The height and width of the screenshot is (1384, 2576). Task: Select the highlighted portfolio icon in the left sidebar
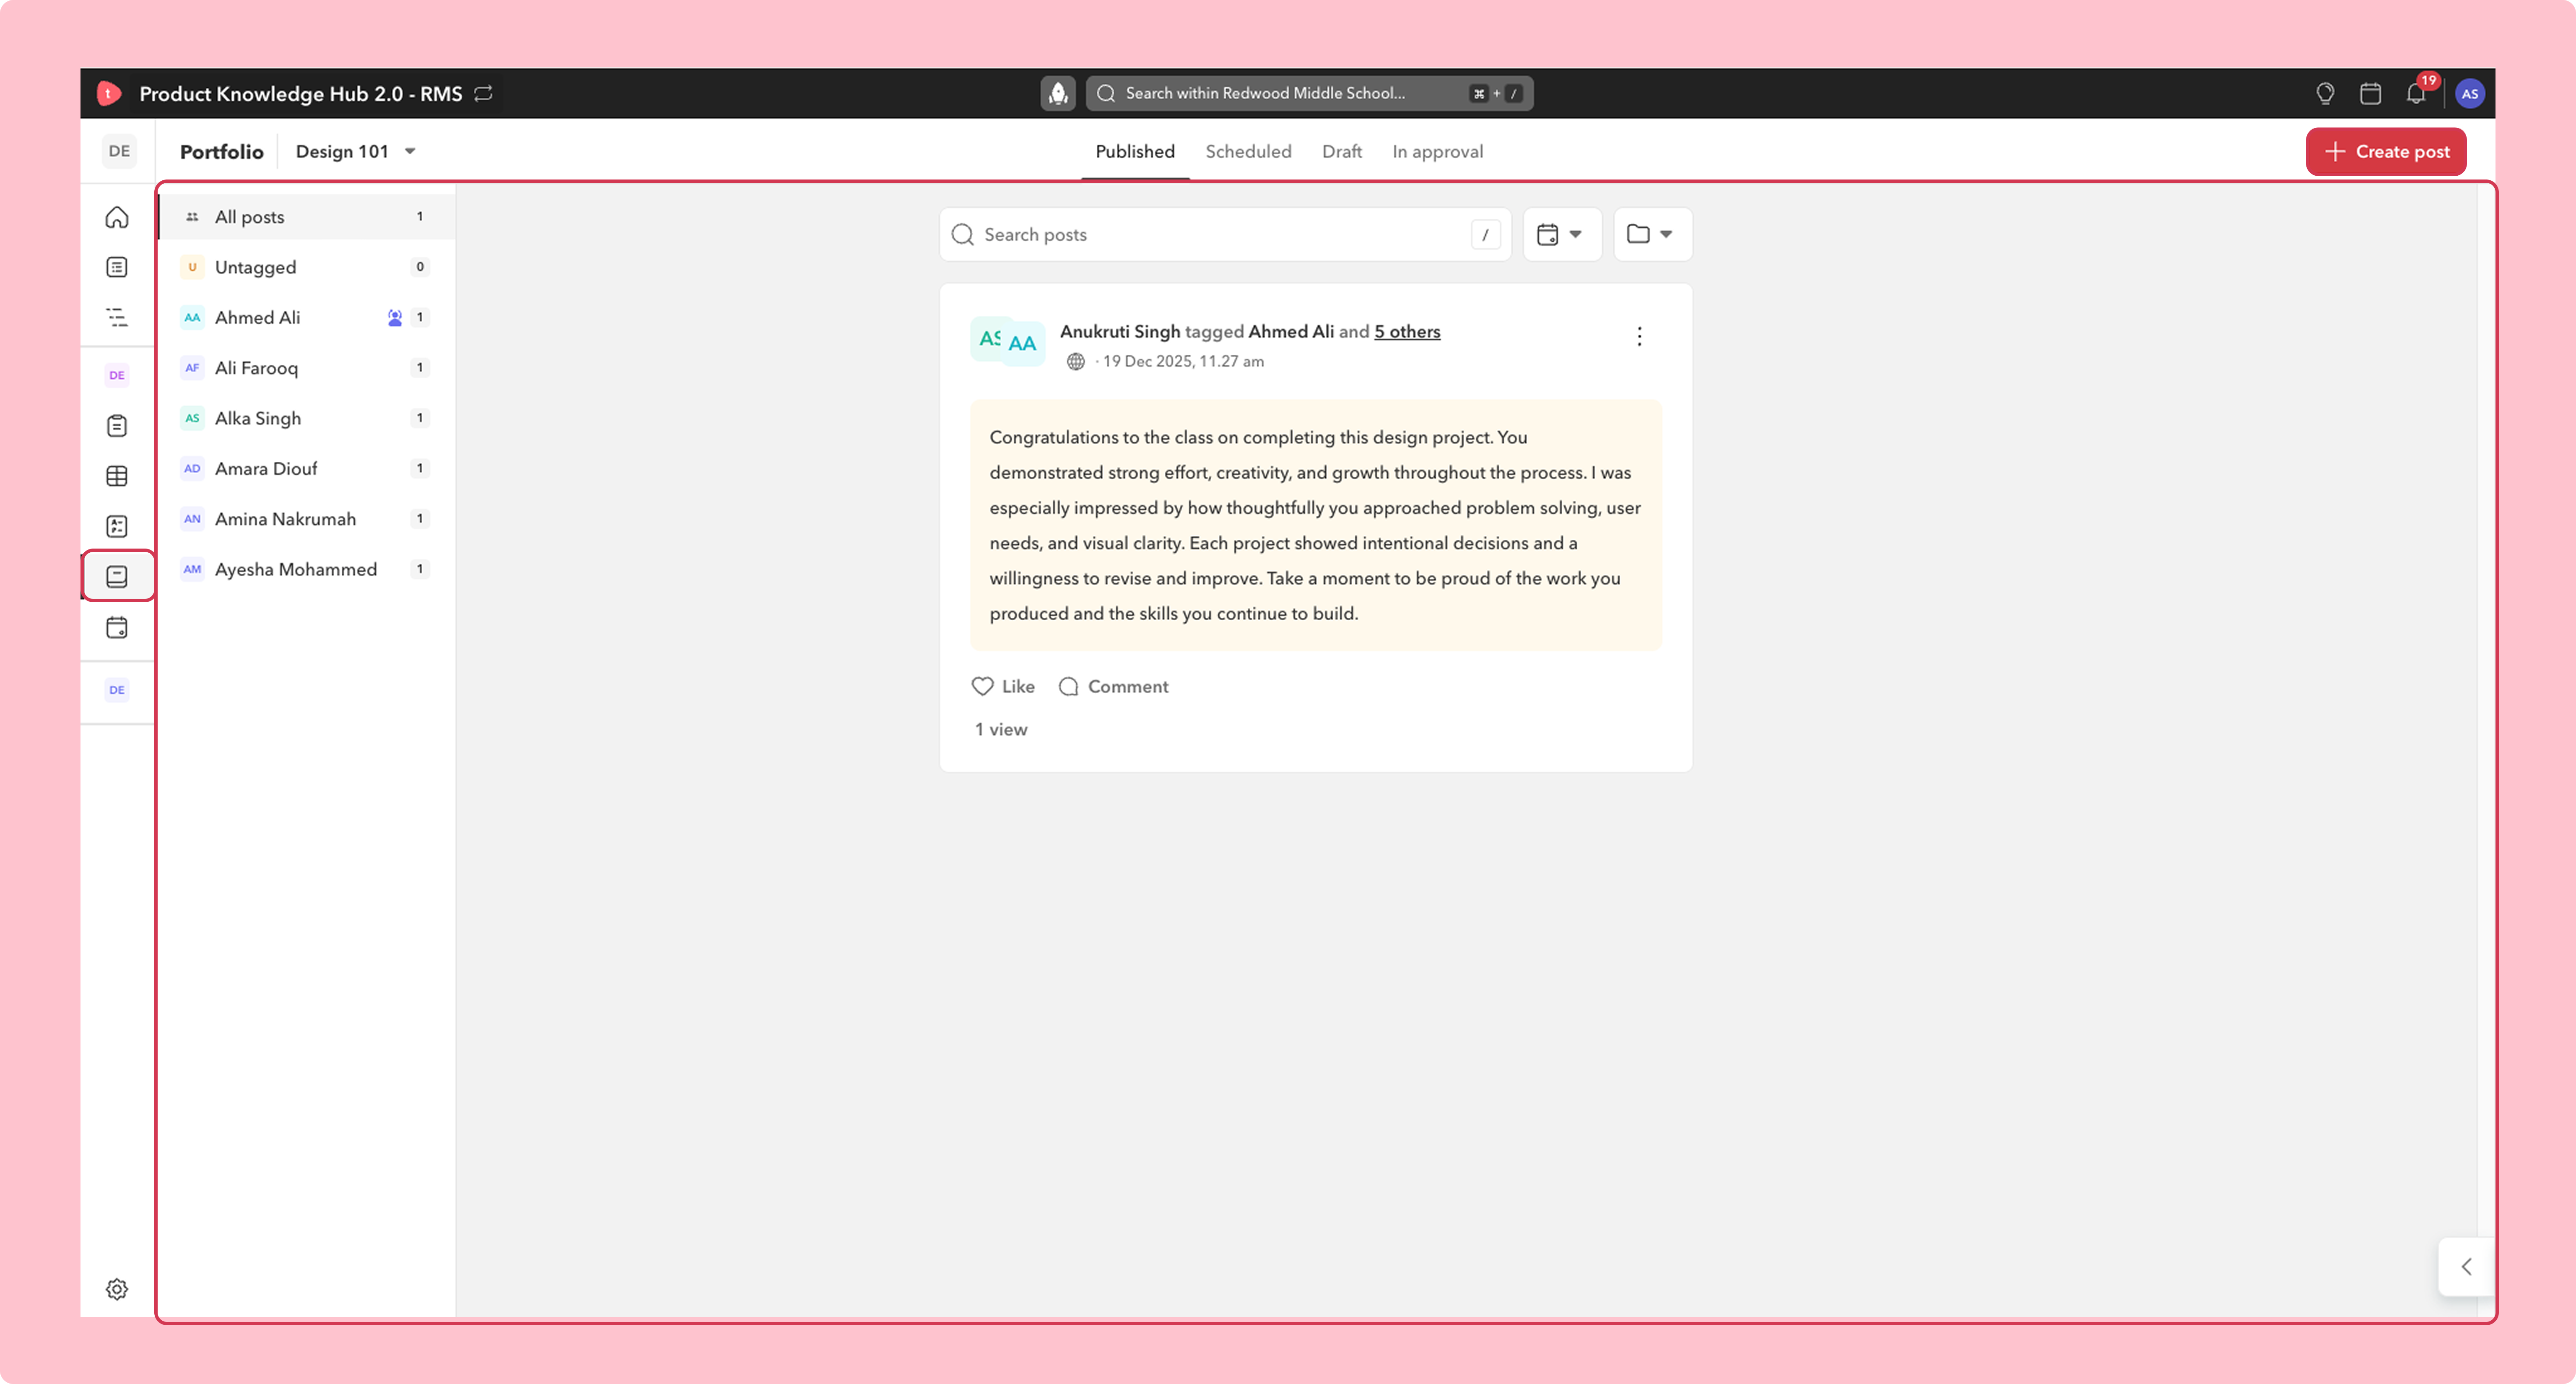point(117,576)
